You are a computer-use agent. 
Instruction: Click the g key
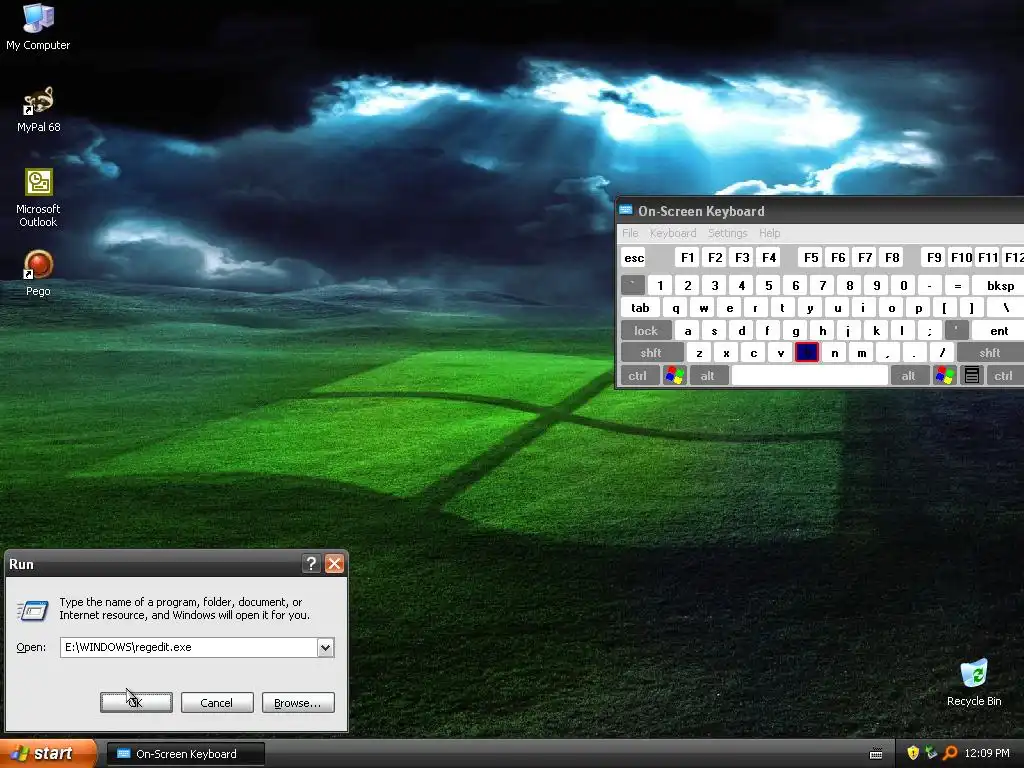(795, 330)
